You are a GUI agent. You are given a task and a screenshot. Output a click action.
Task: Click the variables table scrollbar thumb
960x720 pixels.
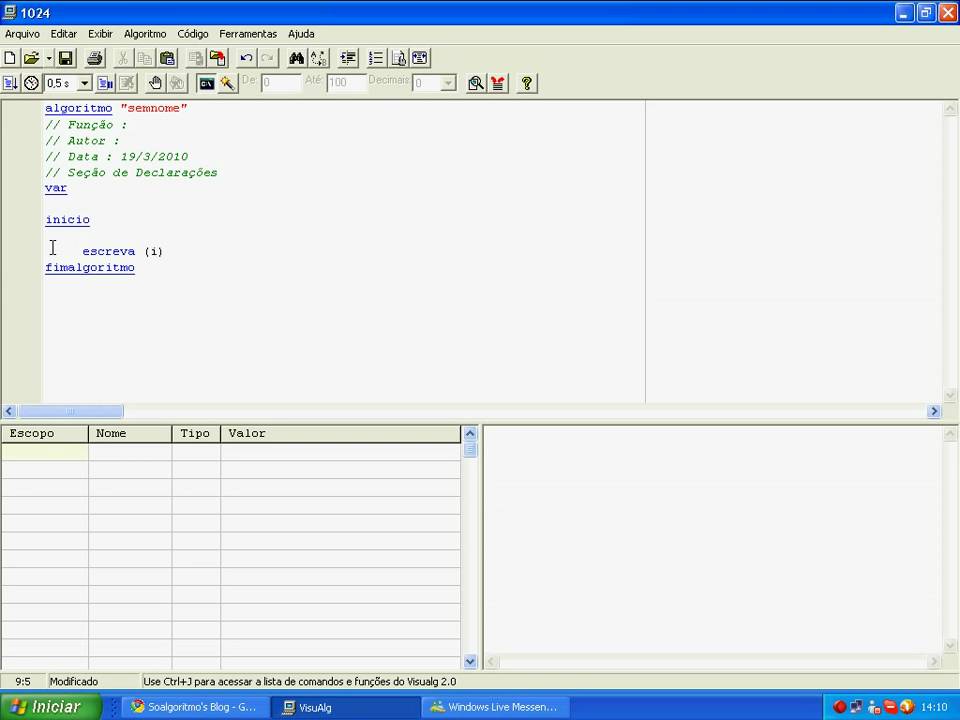(470, 449)
